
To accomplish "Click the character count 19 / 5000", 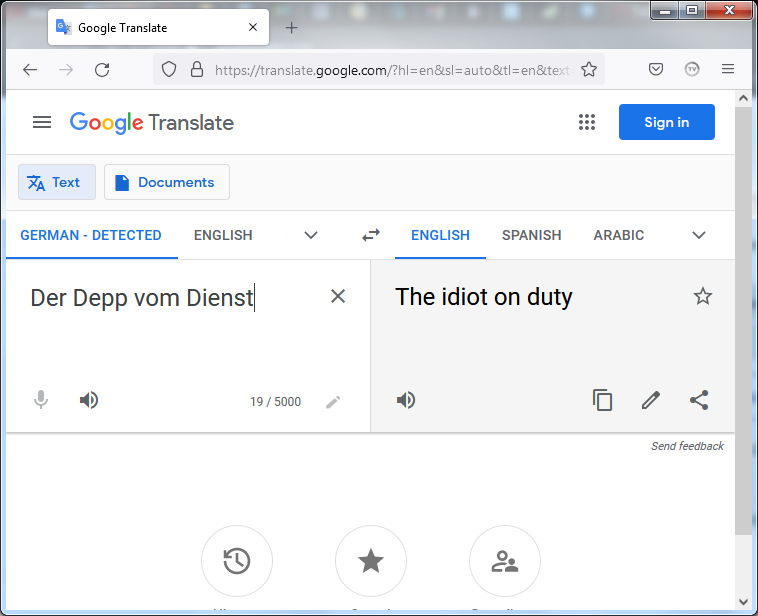I will pyautogui.click(x=275, y=402).
